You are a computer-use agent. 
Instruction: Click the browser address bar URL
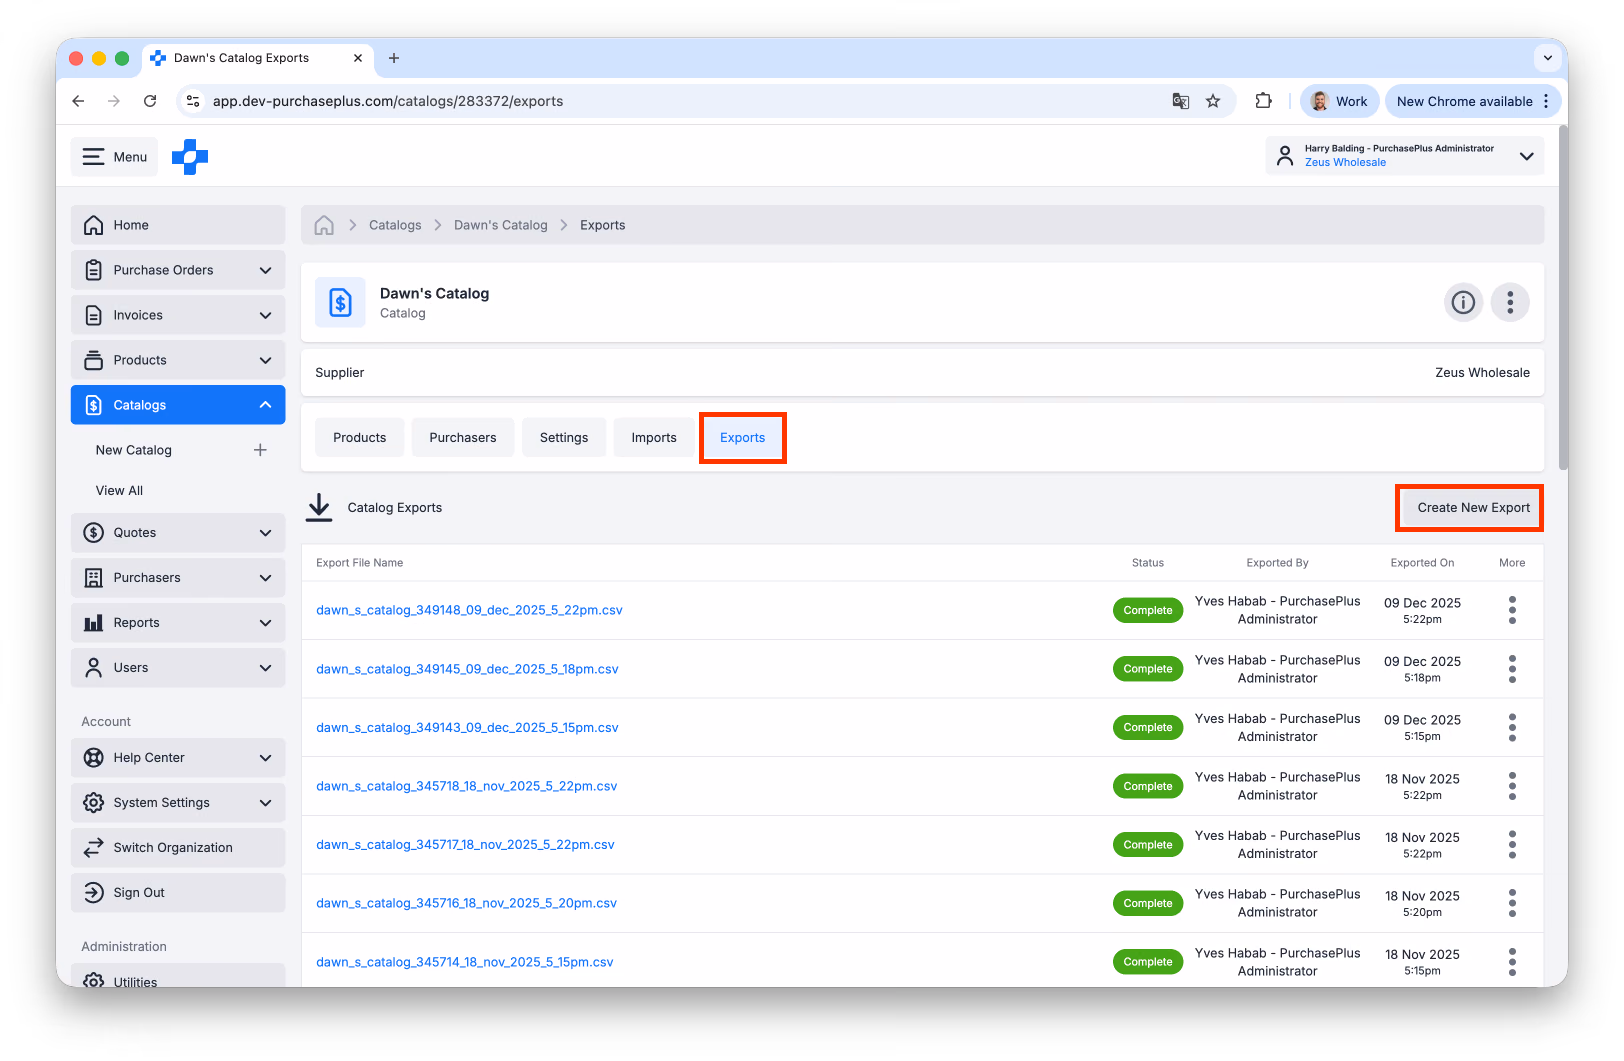pos(388,101)
